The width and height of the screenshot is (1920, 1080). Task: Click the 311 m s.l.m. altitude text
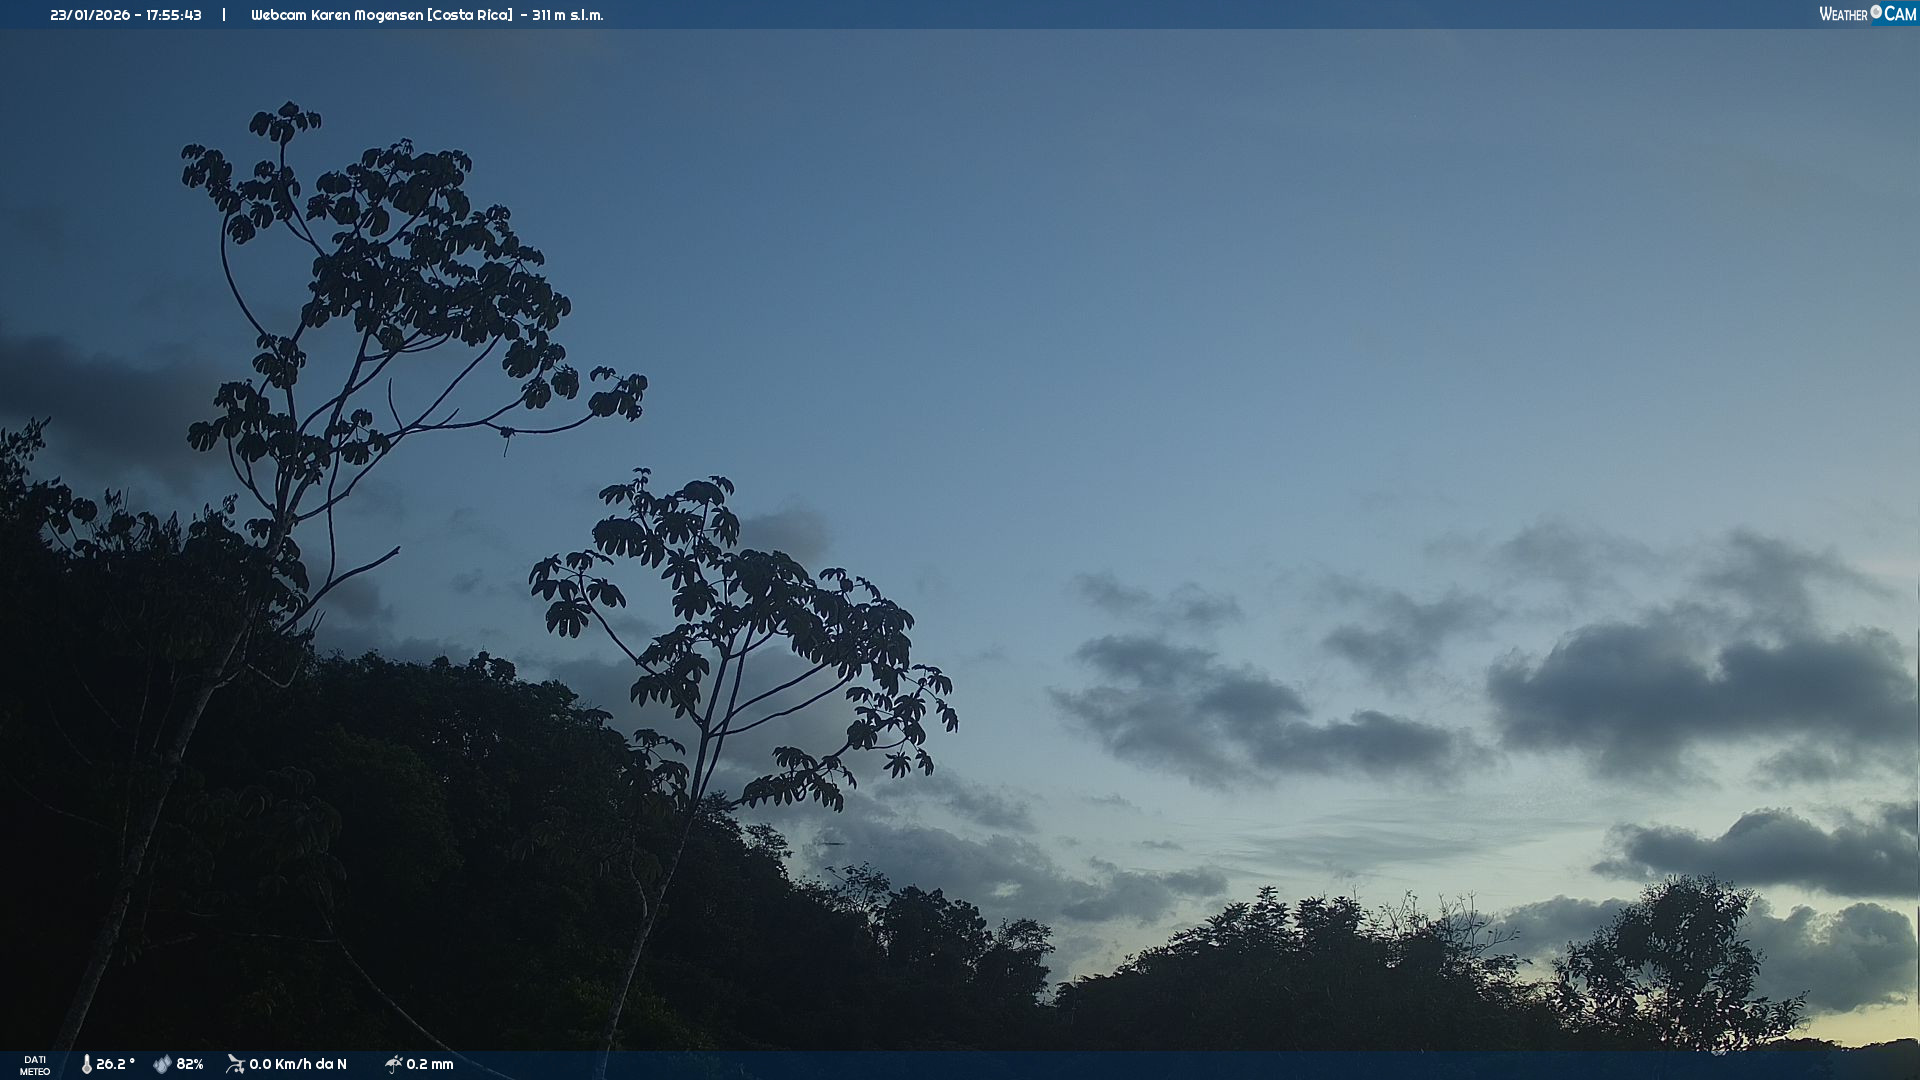point(567,15)
